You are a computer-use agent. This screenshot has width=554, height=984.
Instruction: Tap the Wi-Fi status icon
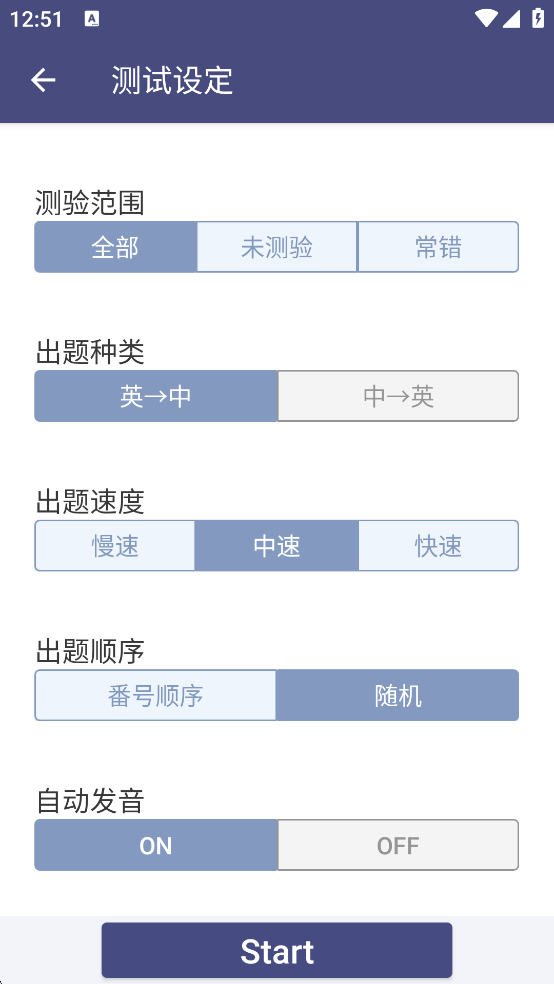(487, 19)
